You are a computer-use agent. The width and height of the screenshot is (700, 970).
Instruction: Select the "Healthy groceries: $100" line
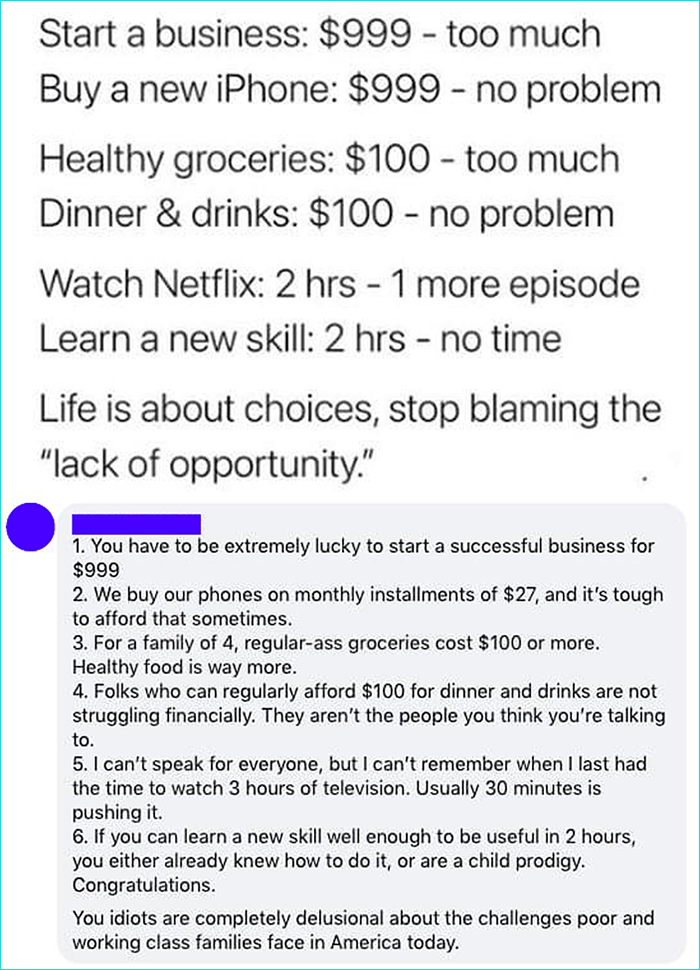329,159
